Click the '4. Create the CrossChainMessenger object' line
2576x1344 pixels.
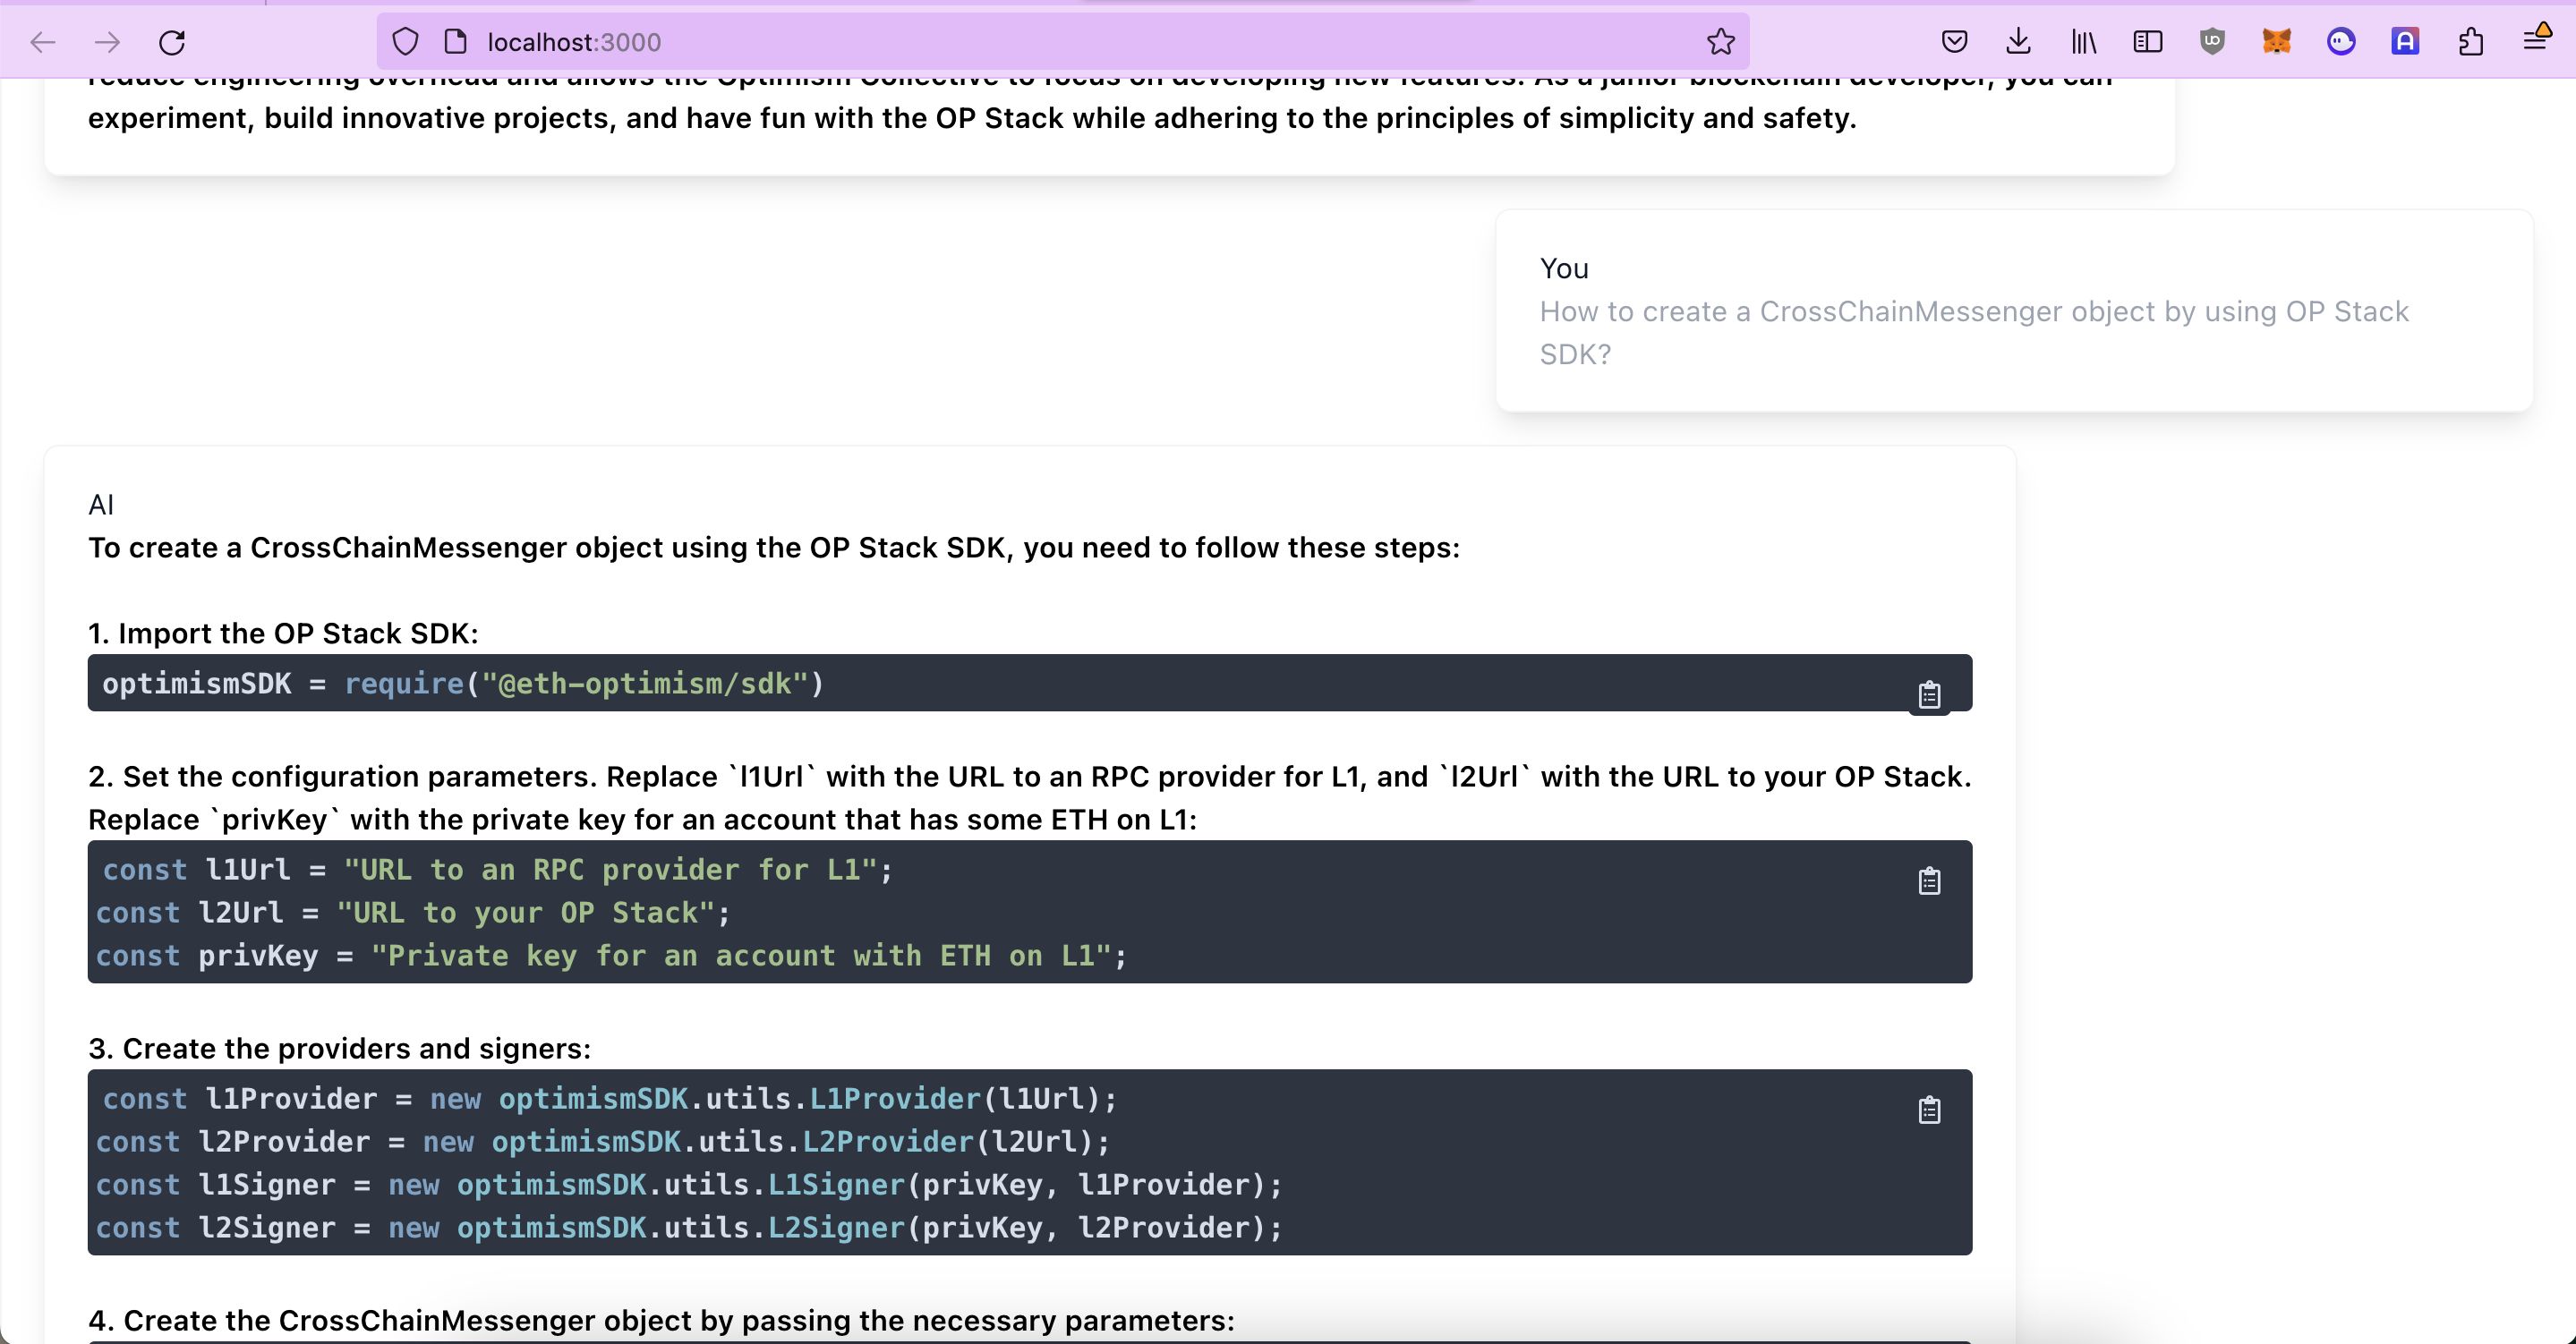pos(661,1320)
